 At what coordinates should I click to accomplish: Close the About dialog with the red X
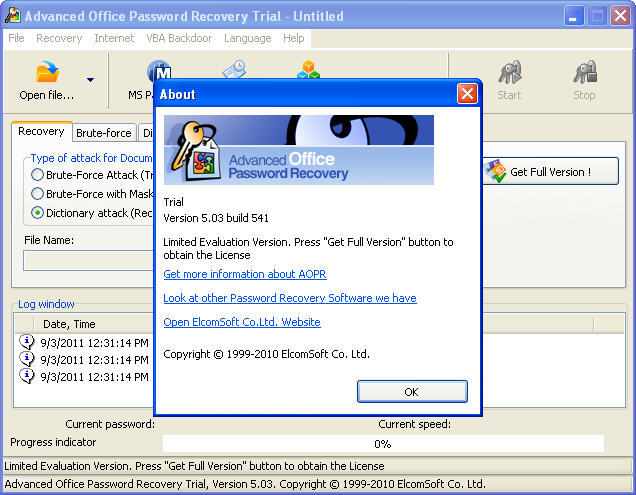467,94
